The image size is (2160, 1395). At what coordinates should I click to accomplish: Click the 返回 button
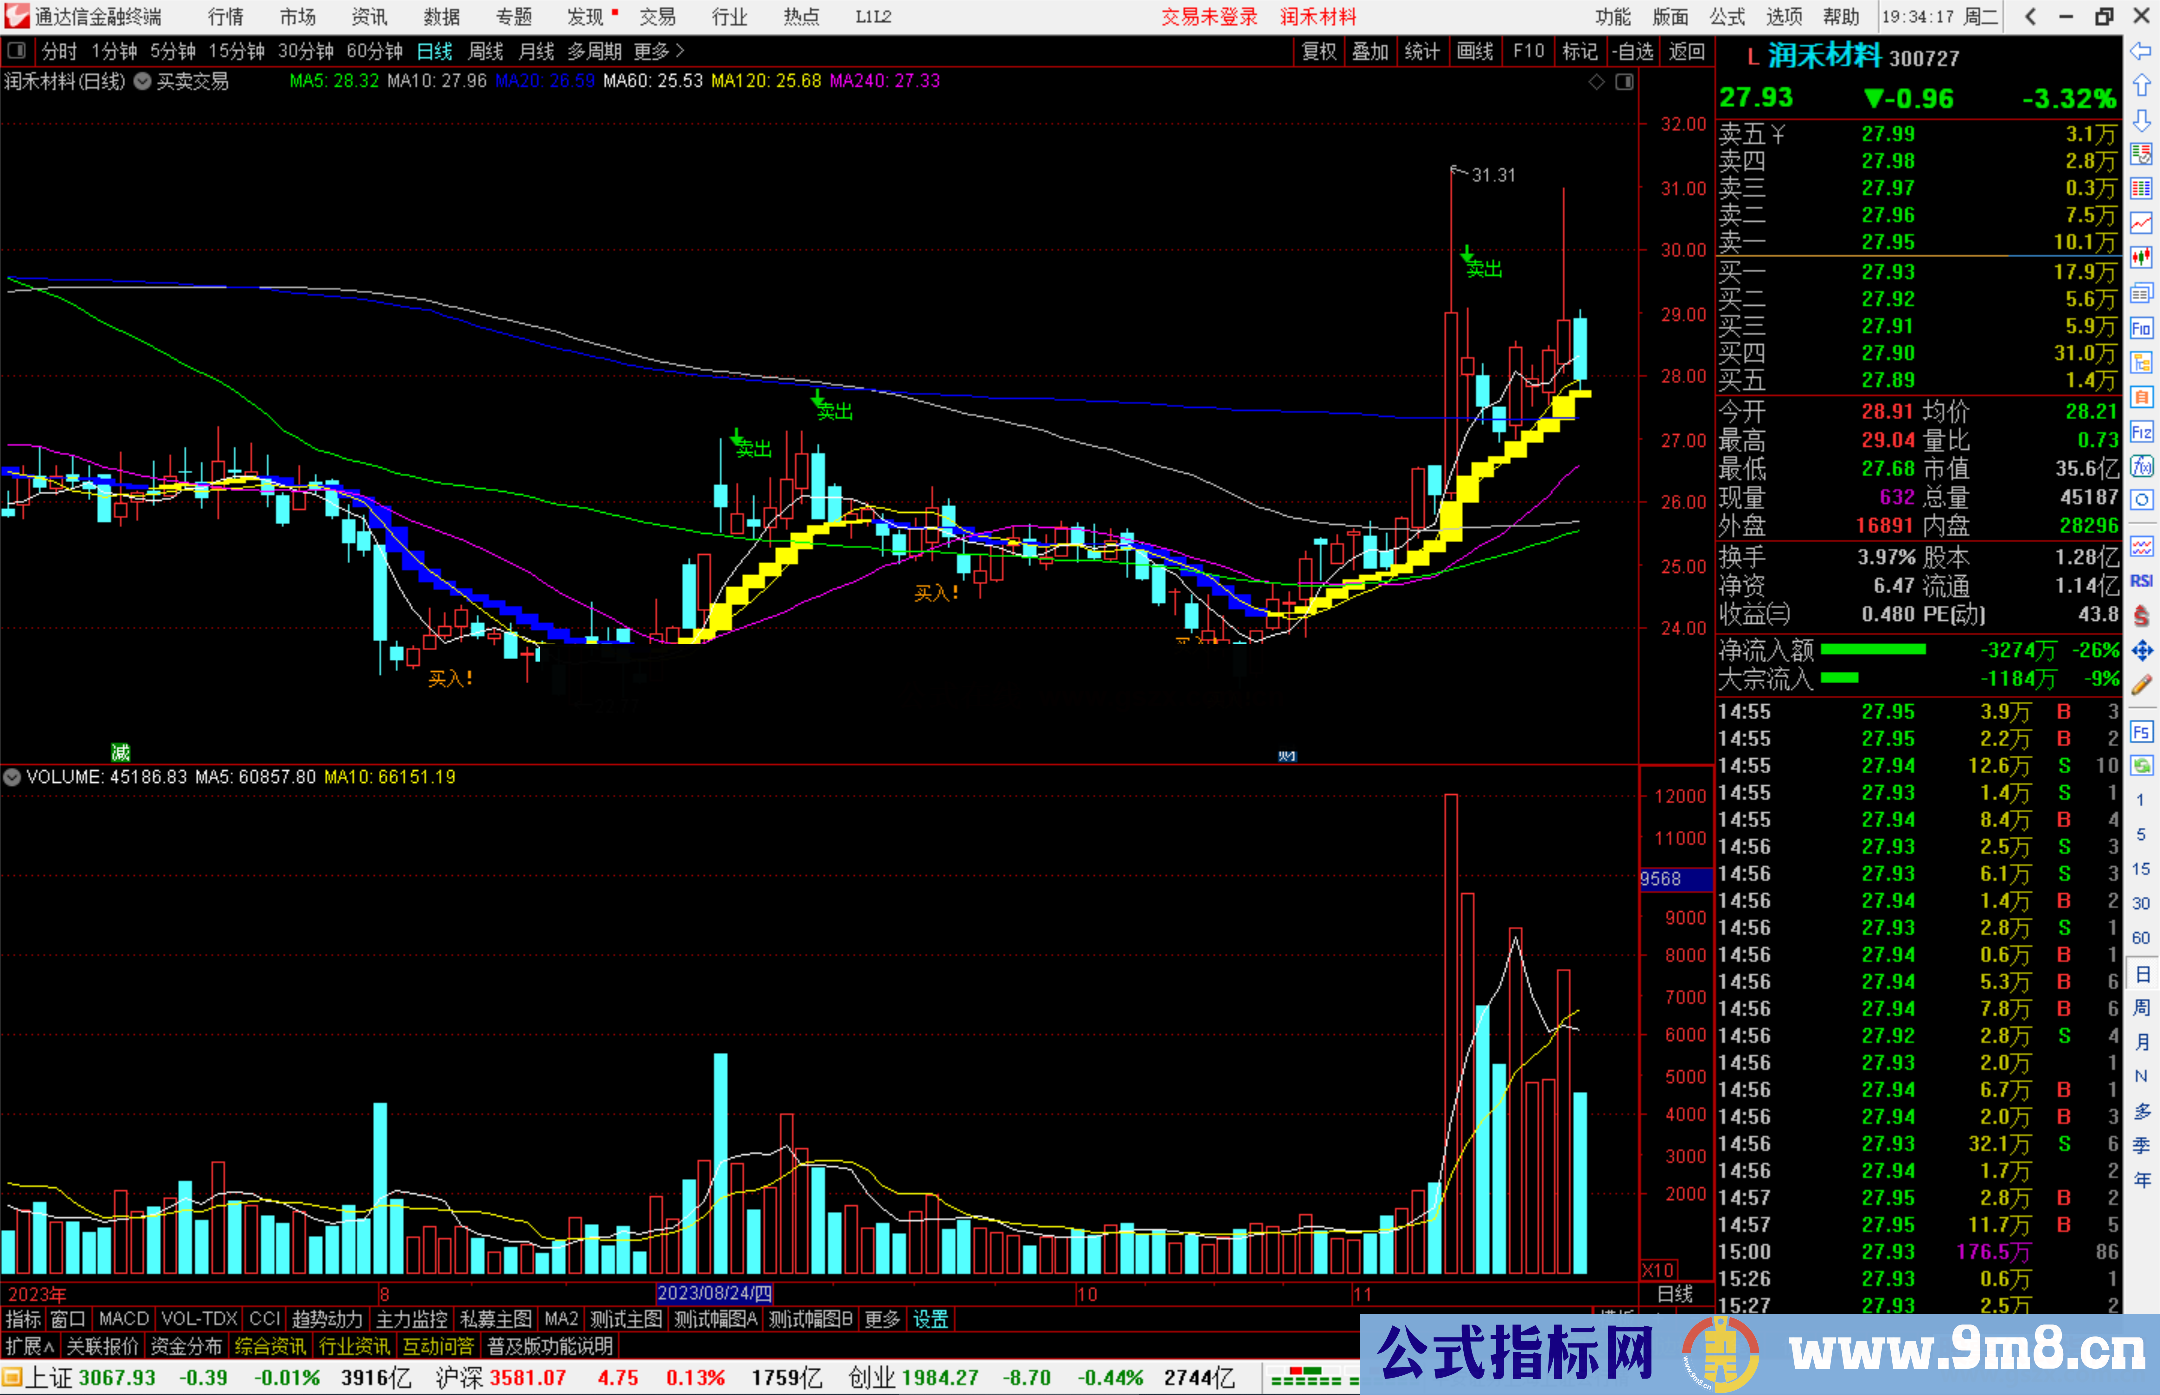coord(1687,51)
